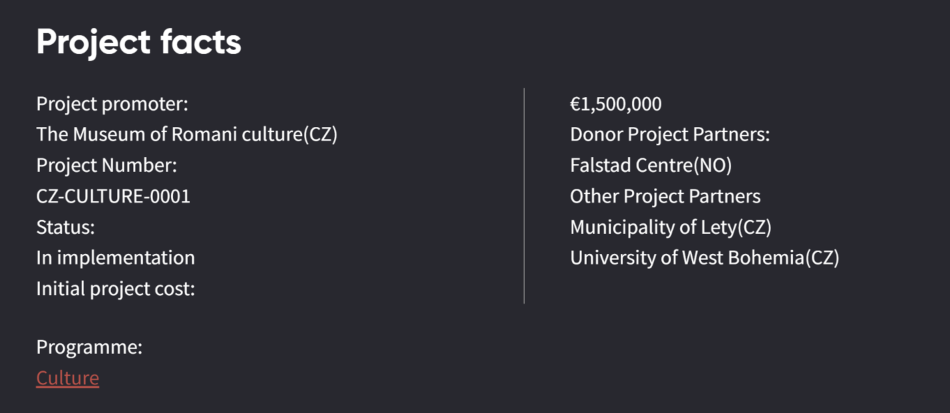The image size is (950, 413).
Task: Select the Status label
Action: coord(65,227)
